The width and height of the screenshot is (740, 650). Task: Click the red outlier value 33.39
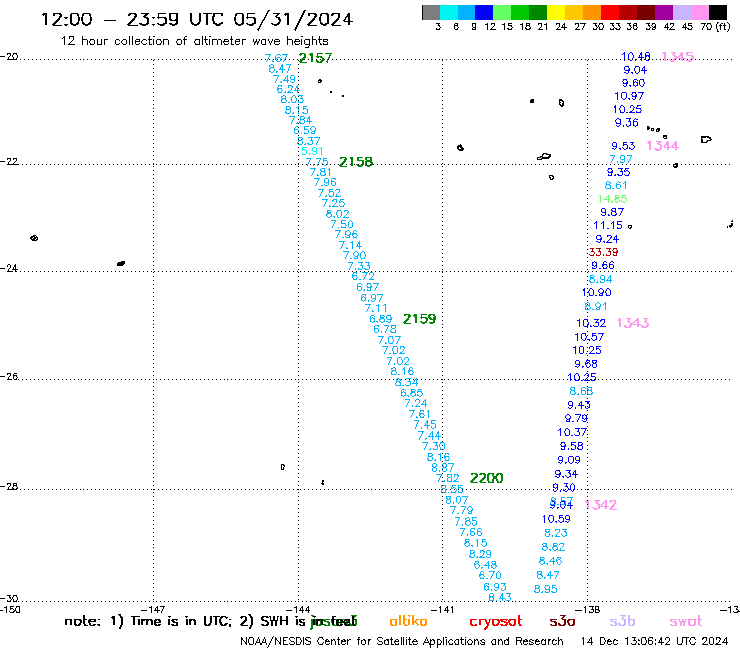click(603, 252)
